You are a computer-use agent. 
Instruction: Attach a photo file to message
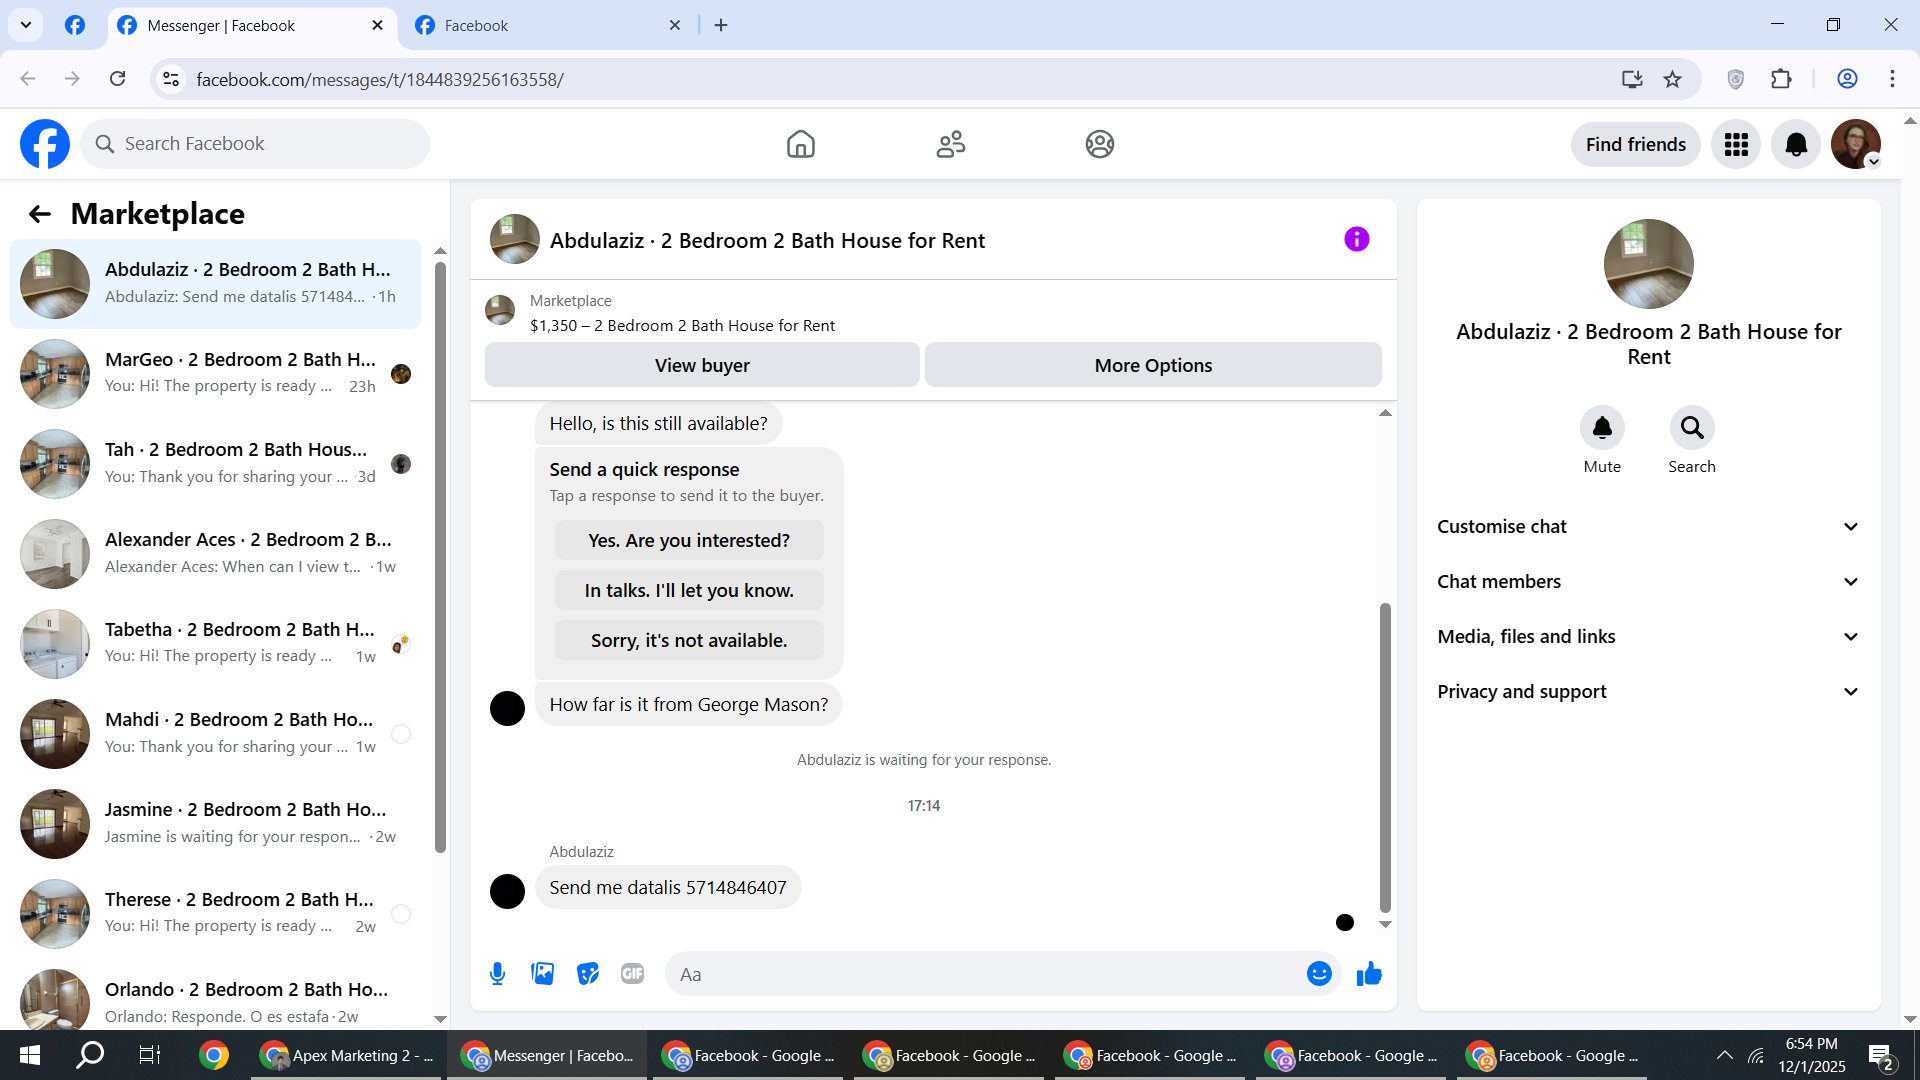tap(543, 974)
